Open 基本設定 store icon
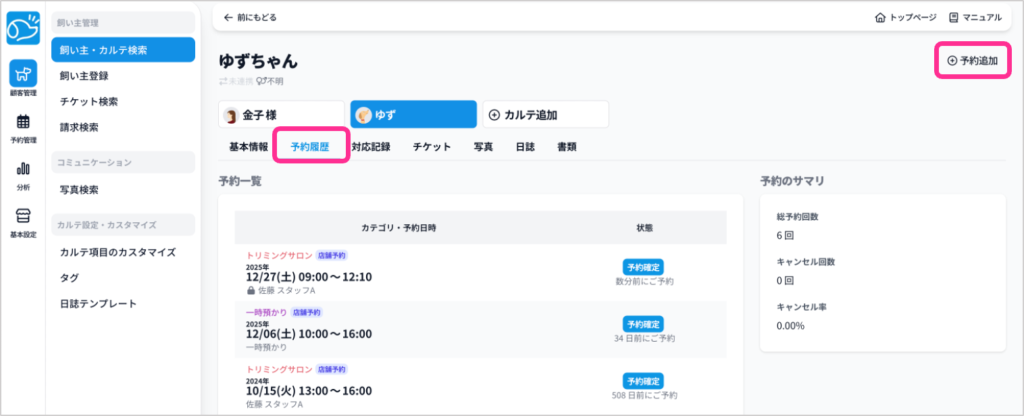The width and height of the screenshot is (1024, 416). point(23,221)
